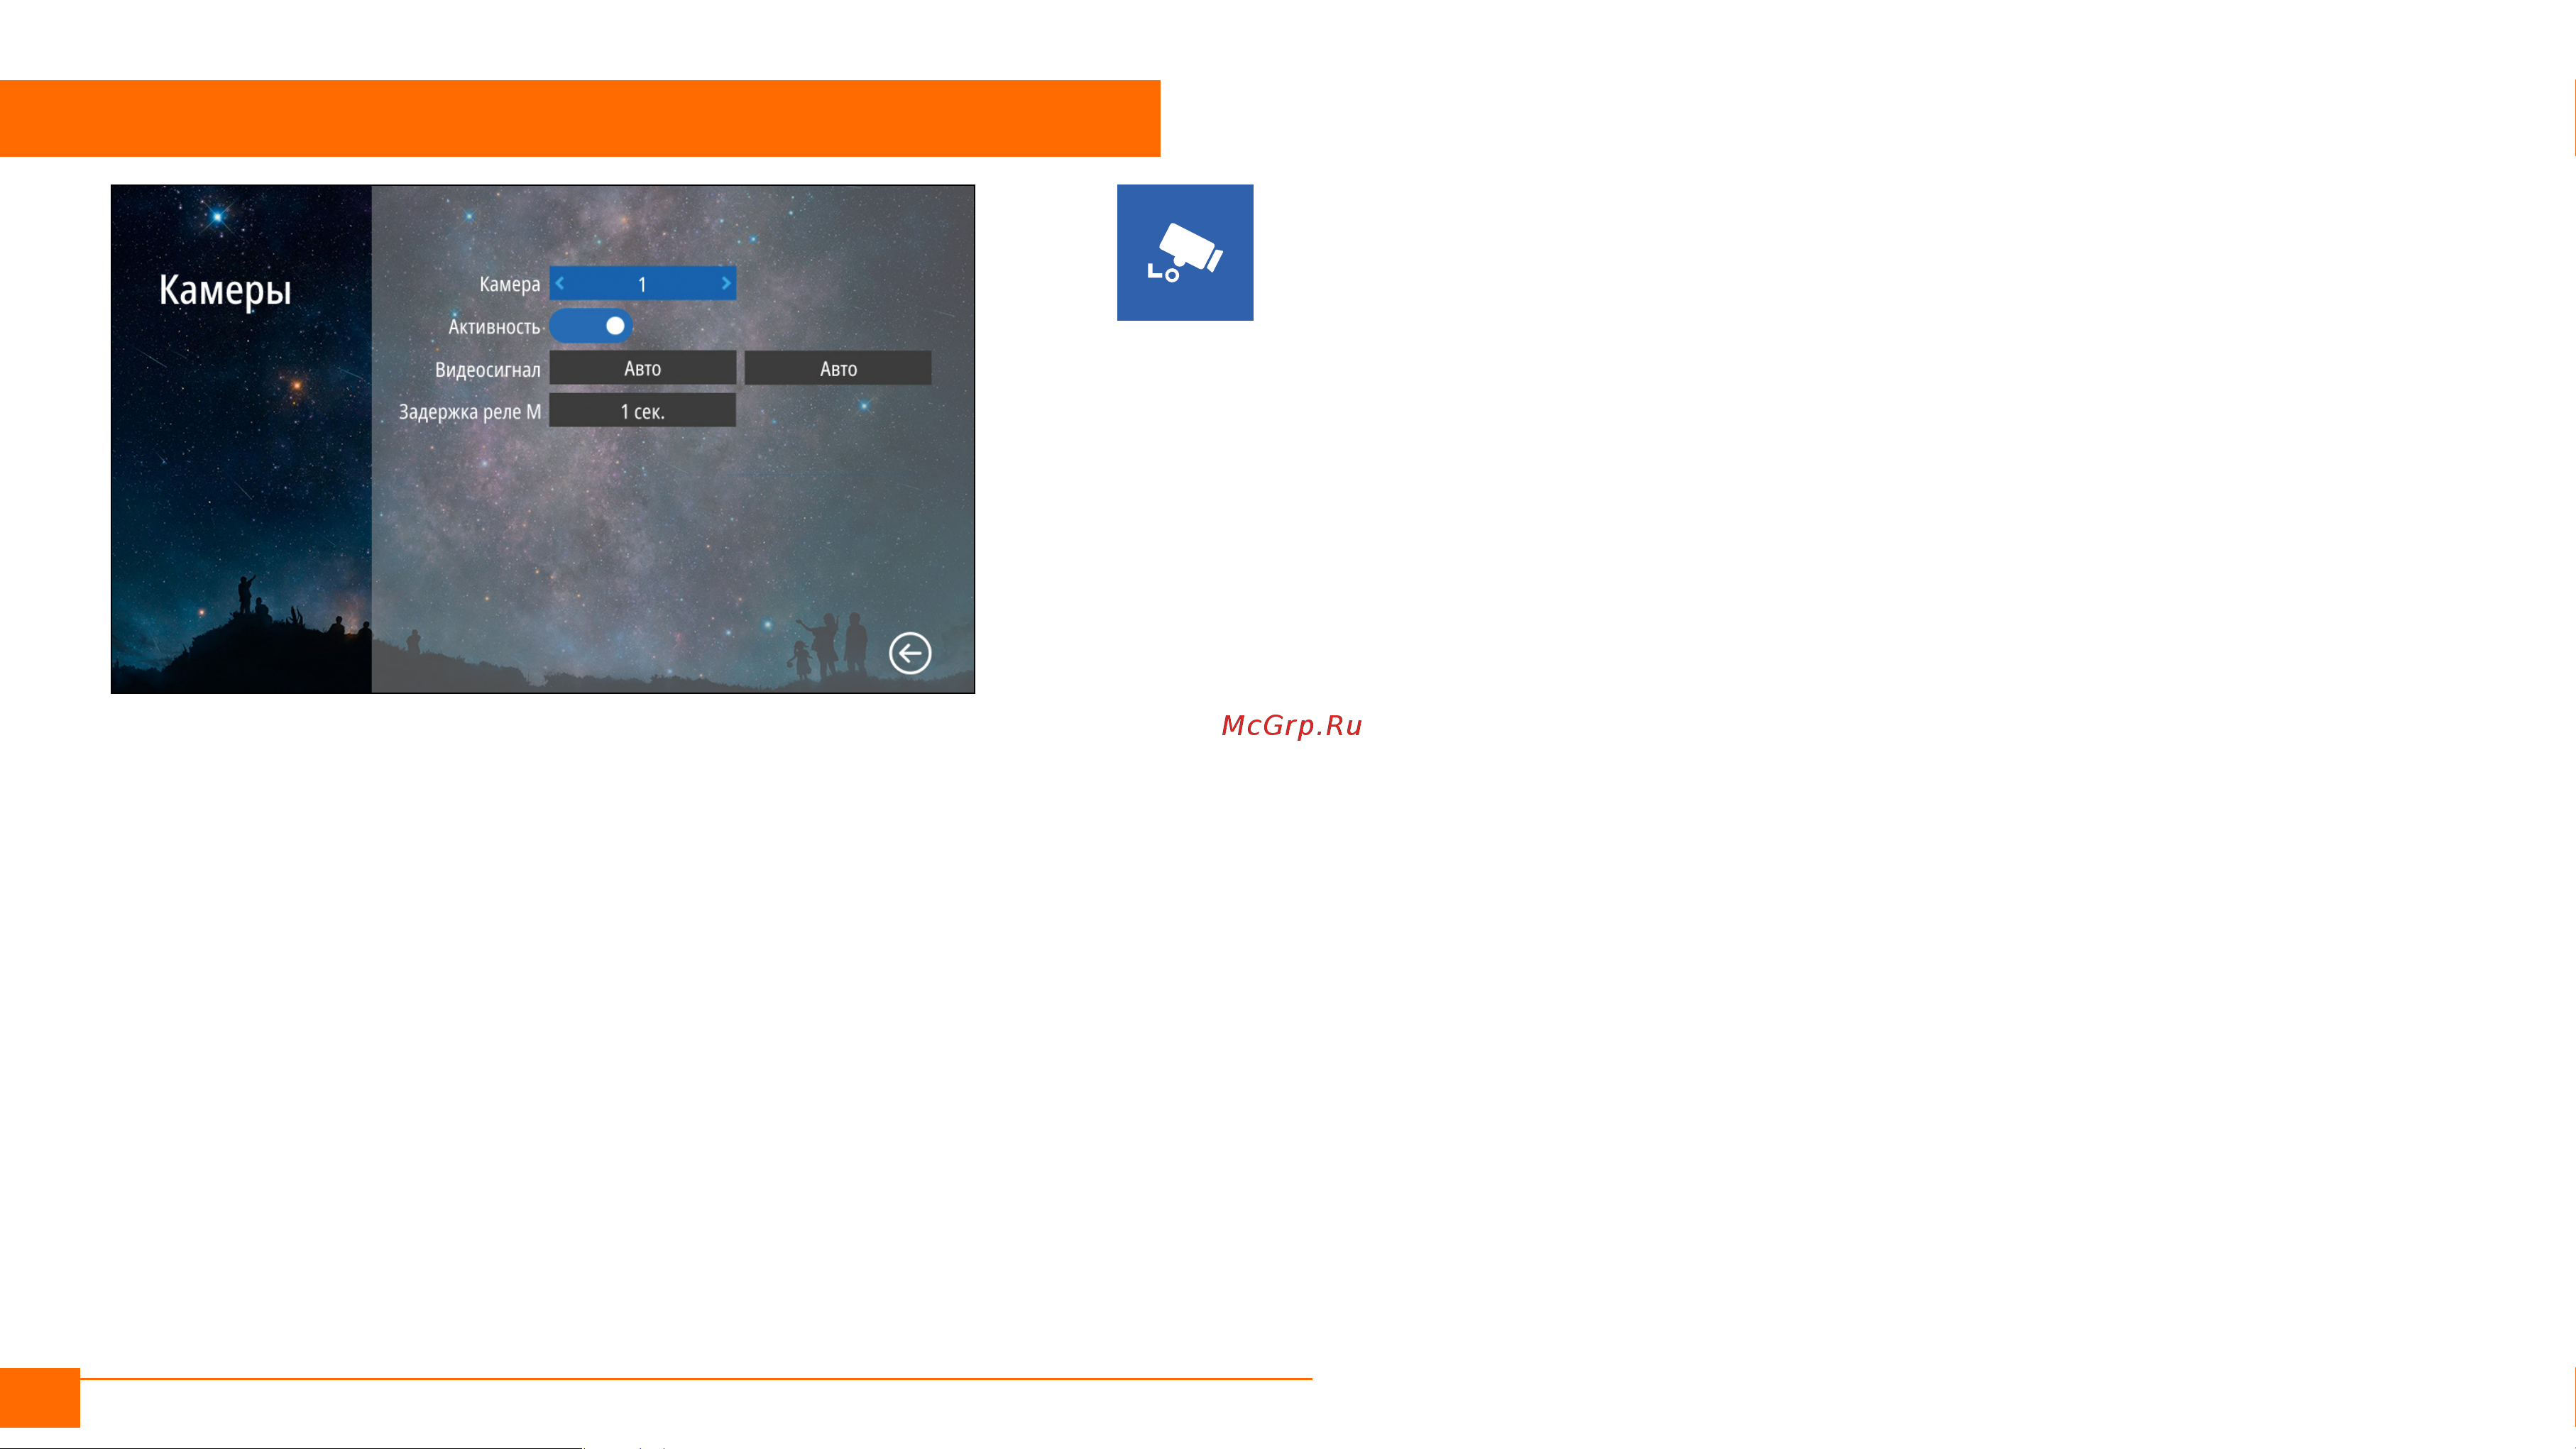2576x1449 pixels.
Task: Click the right arrow of Камера selector
Action: point(726,283)
